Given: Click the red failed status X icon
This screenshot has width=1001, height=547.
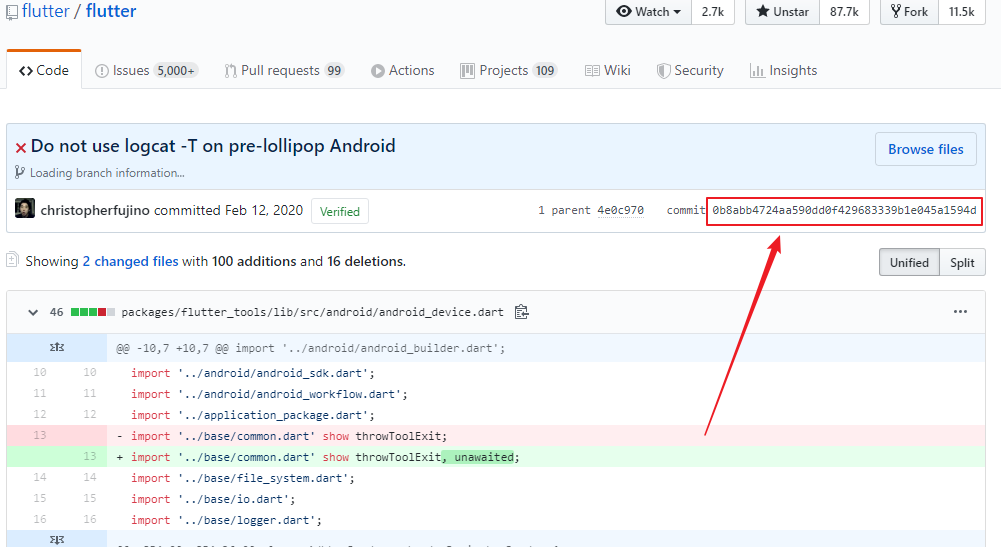Looking at the screenshot, I should coord(20,147).
